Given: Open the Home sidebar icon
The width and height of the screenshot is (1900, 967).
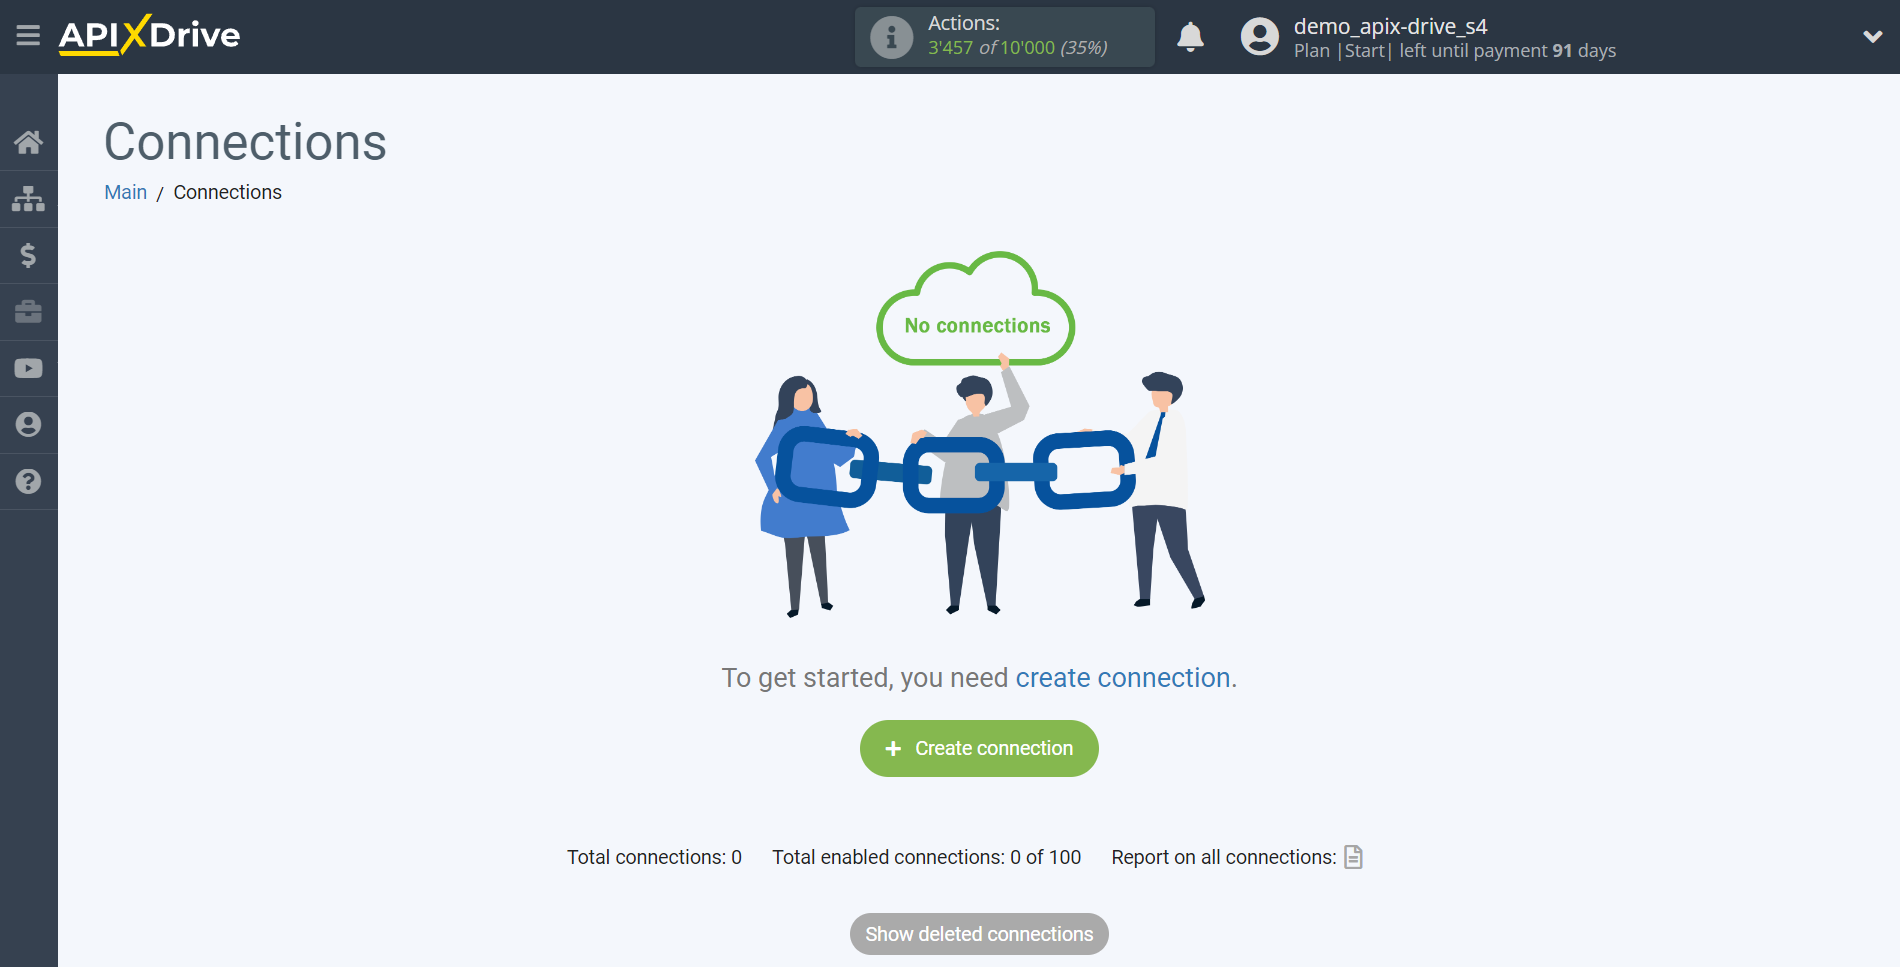Looking at the screenshot, I should pyautogui.click(x=28, y=143).
